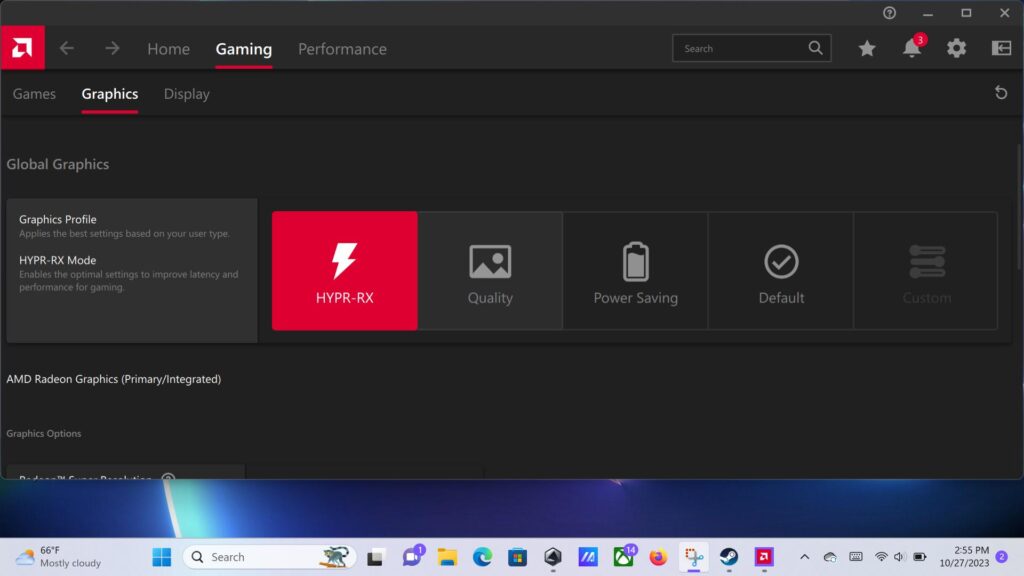Expand hidden system tray icons chevron

coord(805,557)
